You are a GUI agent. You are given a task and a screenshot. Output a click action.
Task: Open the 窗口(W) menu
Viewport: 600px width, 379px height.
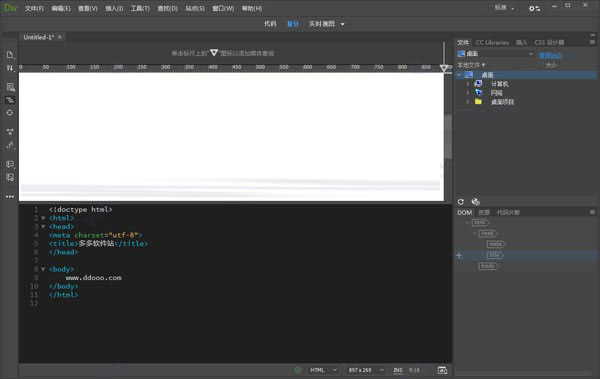pos(223,8)
